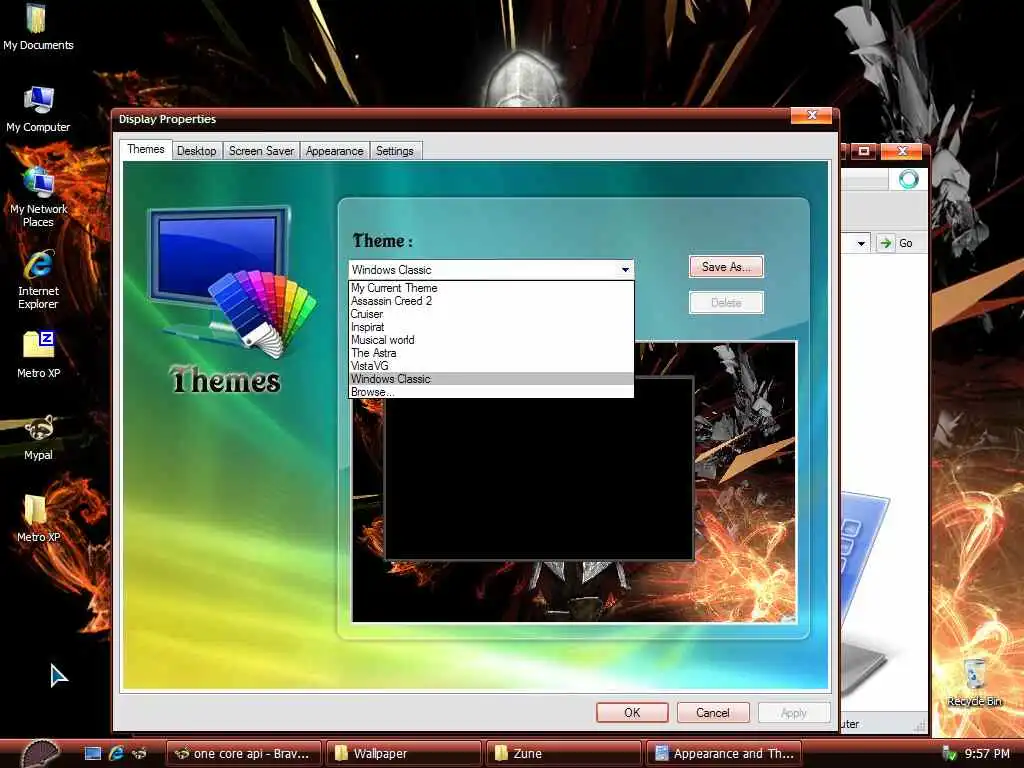1024x768 pixels.
Task: Switch to Wallpaper folder taskbar item
Action: coord(404,754)
